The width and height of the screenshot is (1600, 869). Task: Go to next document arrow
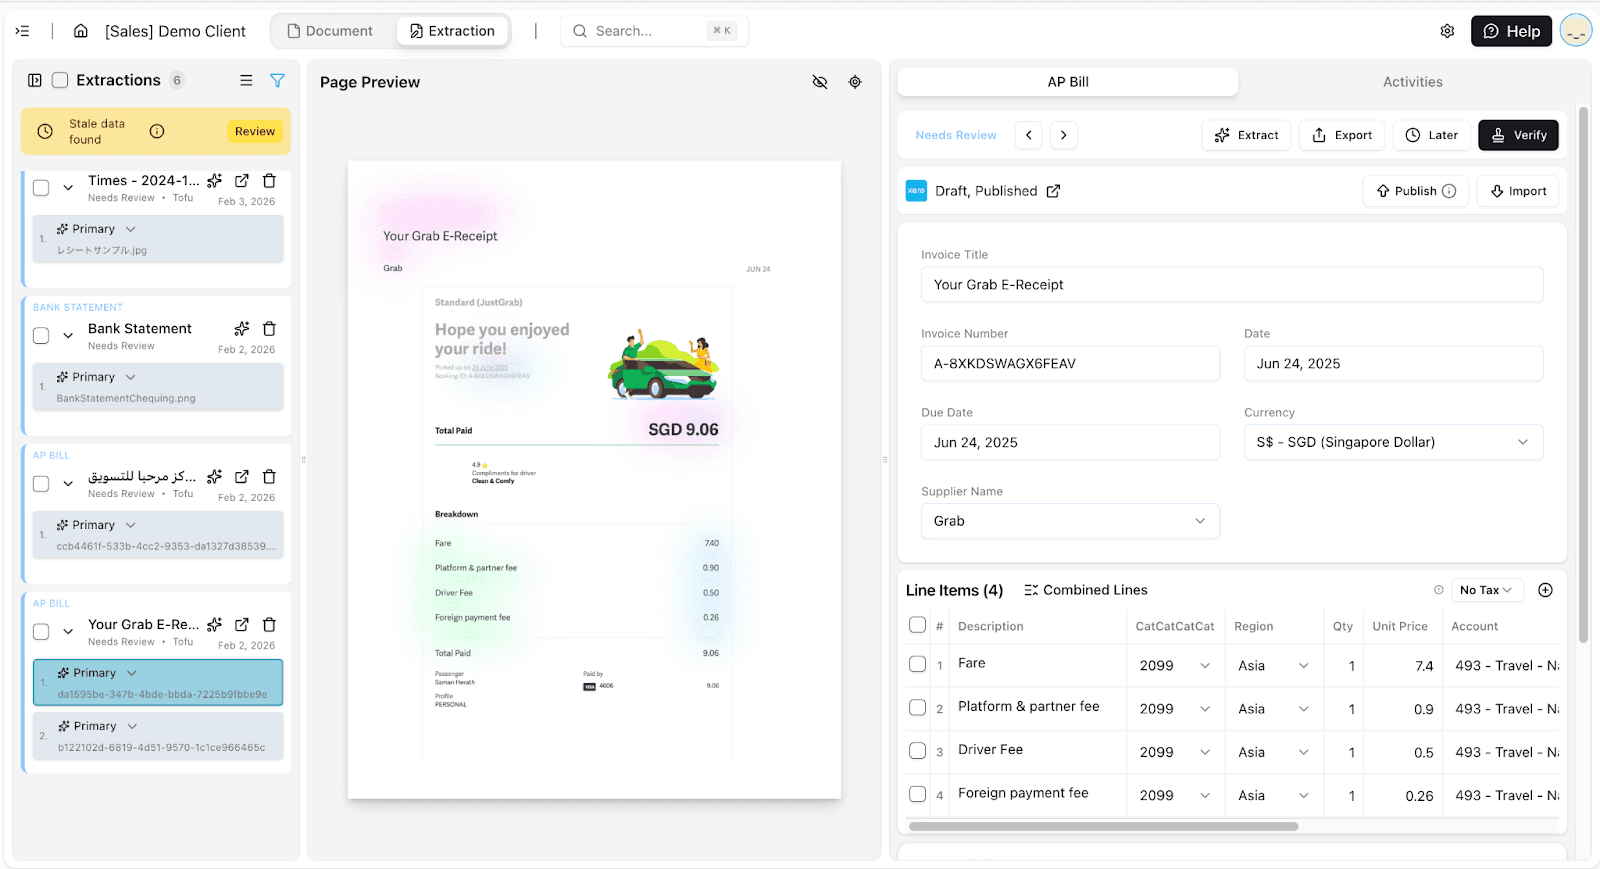(1064, 135)
